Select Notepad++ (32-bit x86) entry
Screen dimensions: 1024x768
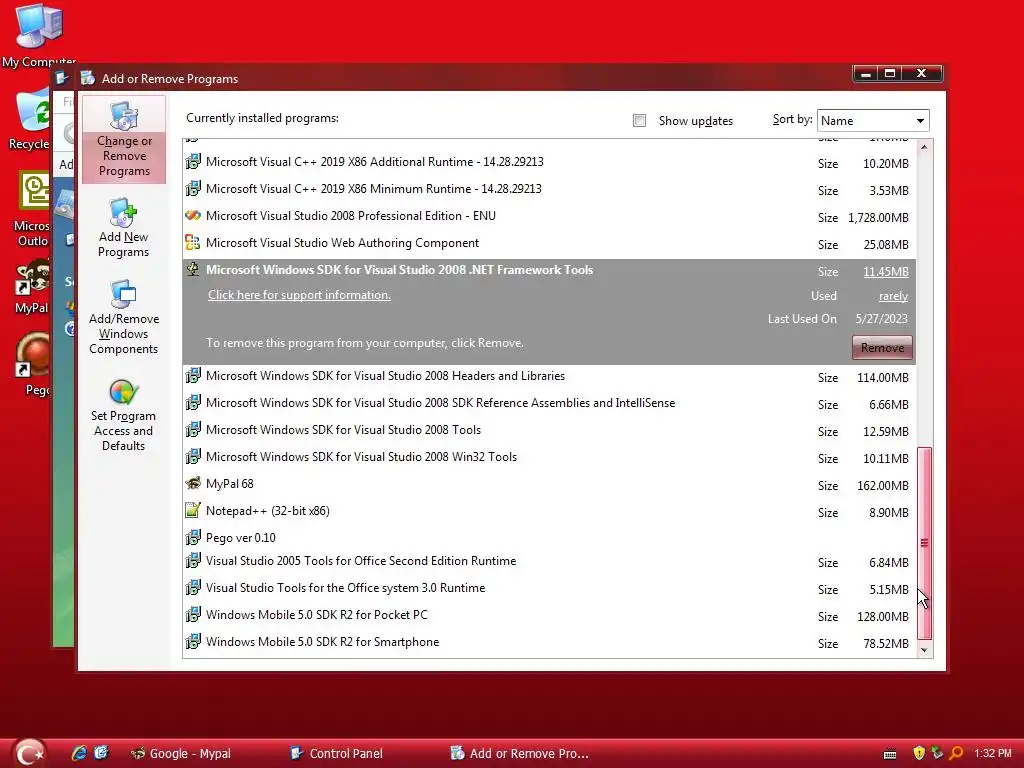pyautogui.click(x=268, y=511)
